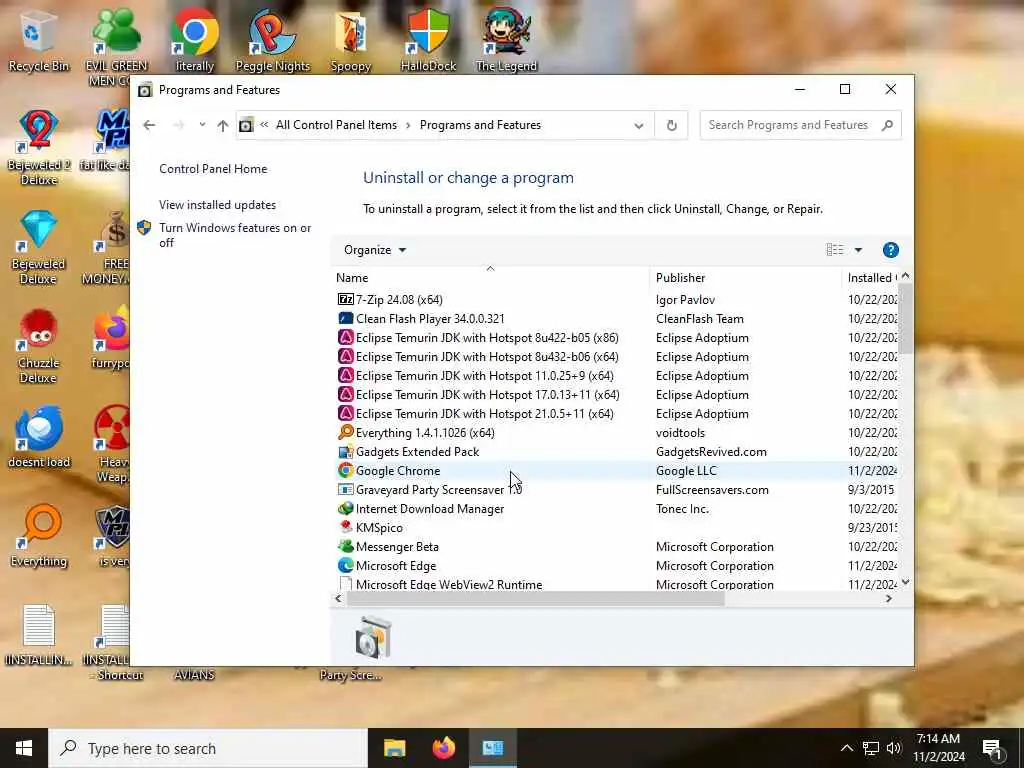Image resolution: width=1024 pixels, height=768 pixels.
Task: Open Control Panel Home link
Action: pyautogui.click(x=213, y=168)
